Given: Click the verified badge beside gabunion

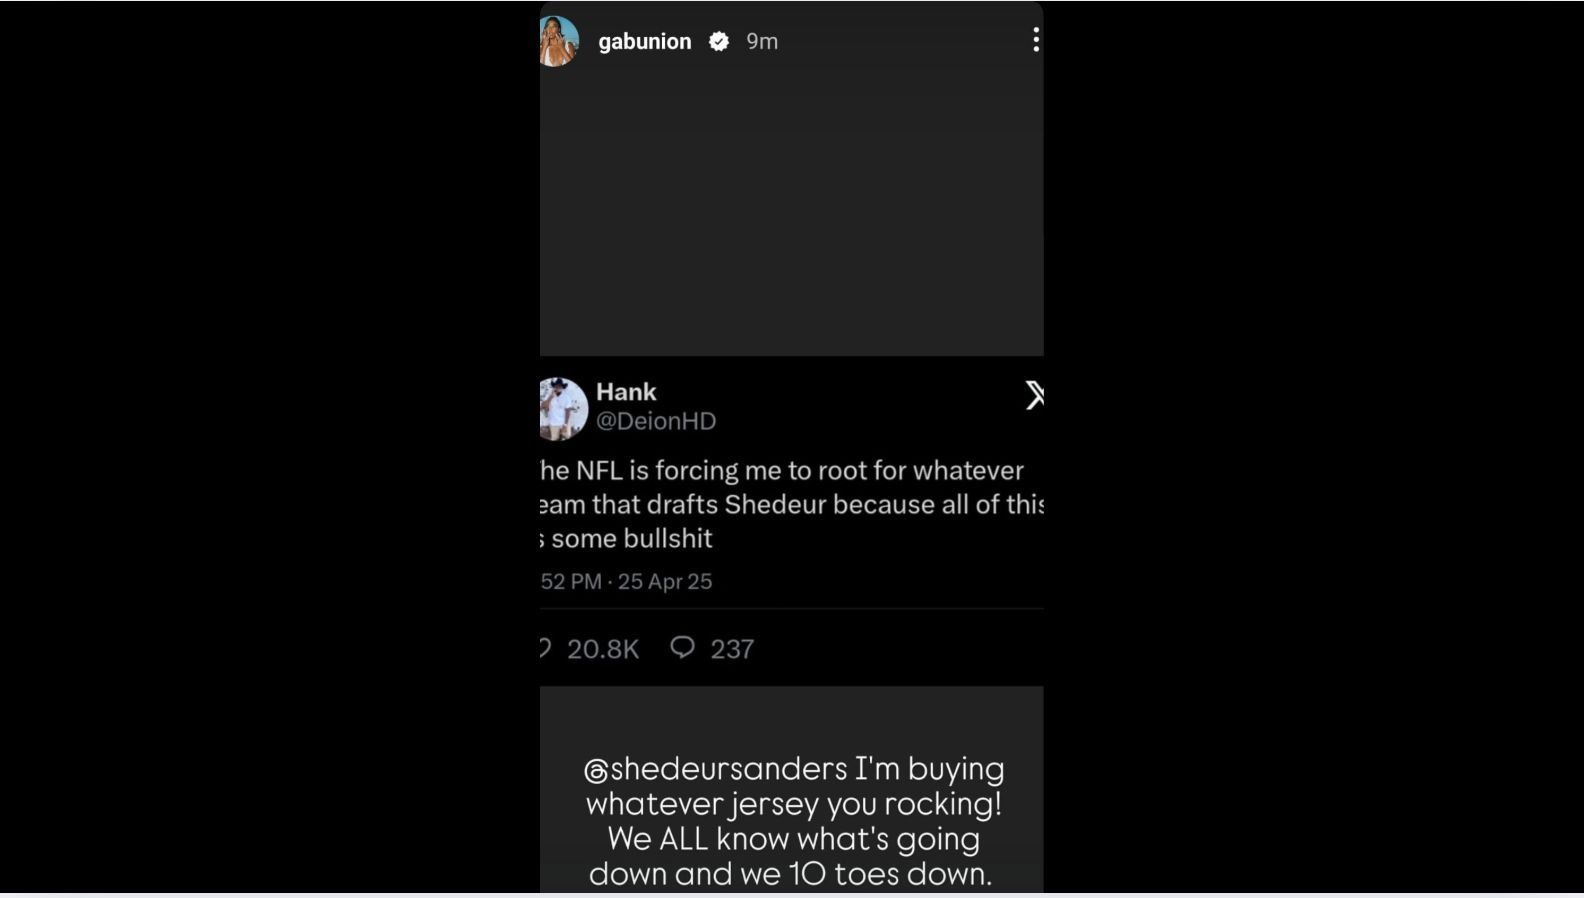Looking at the screenshot, I should [x=719, y=41].
